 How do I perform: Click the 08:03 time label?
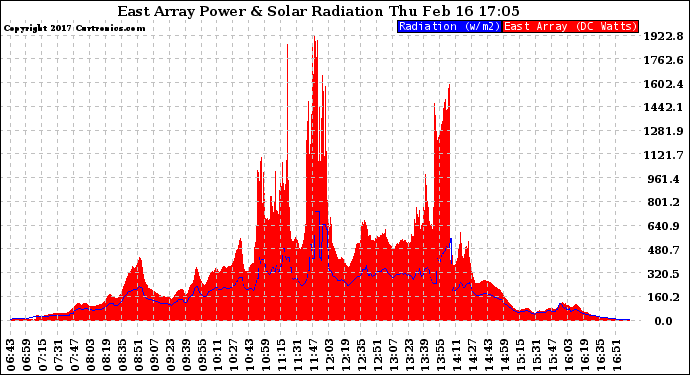pos(90,355)
